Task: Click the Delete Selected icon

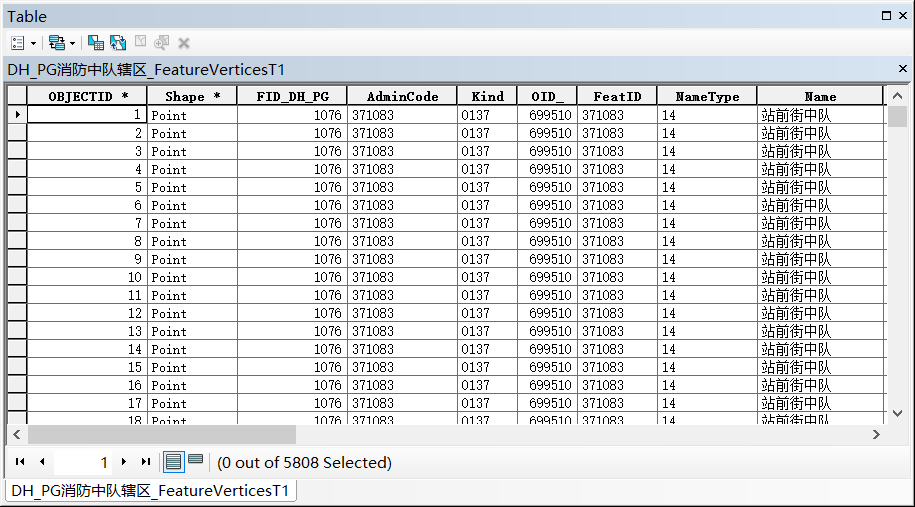Action: click(184, 43)
